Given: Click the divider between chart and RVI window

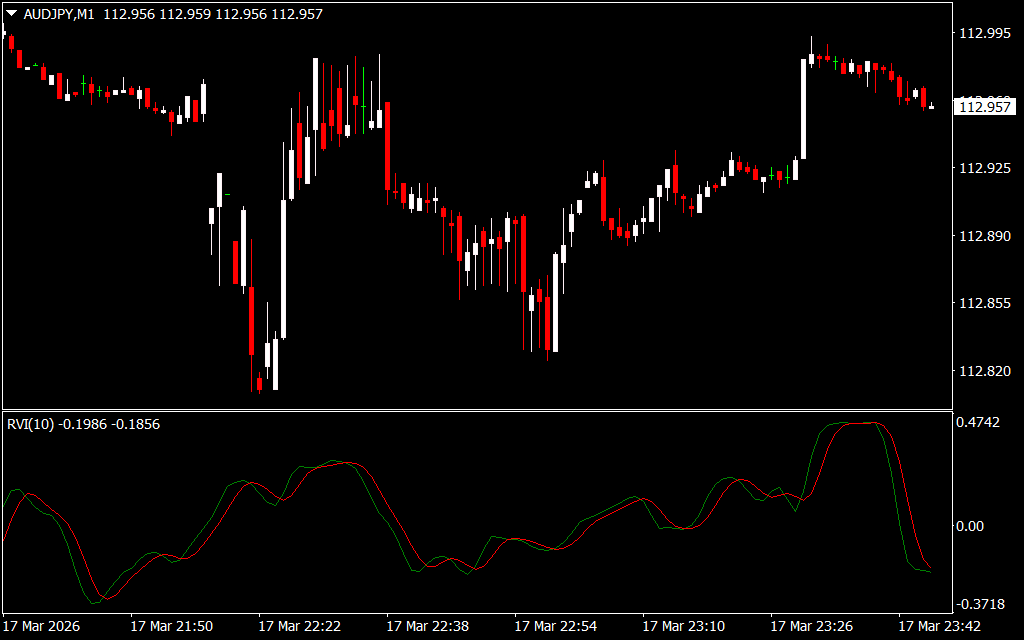Looking at the screenshot, I should (x=475, y=410).
